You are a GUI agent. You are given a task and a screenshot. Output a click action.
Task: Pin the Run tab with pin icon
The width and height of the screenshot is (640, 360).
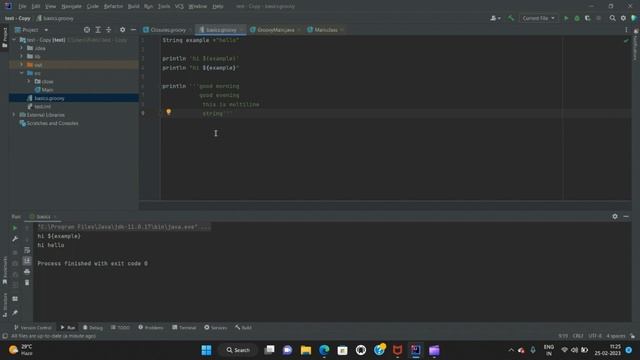click(x=15, y=313)
